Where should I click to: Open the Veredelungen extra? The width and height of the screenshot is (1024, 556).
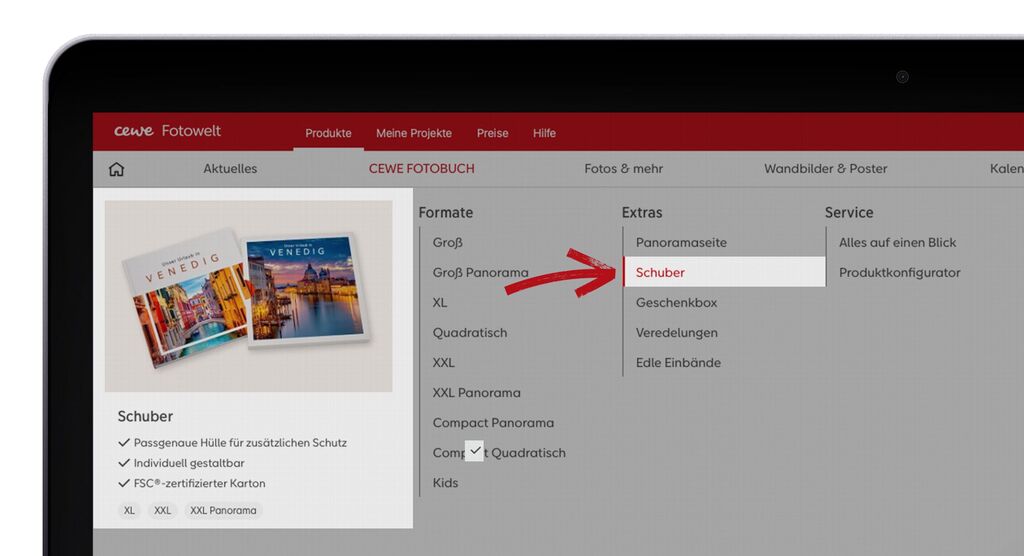[677, 333]
